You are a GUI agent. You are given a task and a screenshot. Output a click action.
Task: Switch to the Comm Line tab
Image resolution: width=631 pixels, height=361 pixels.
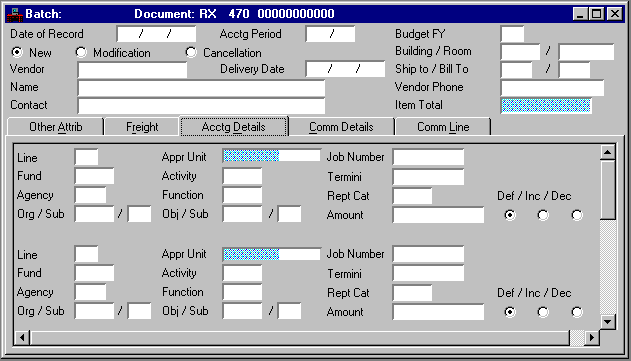click(443, 127)
